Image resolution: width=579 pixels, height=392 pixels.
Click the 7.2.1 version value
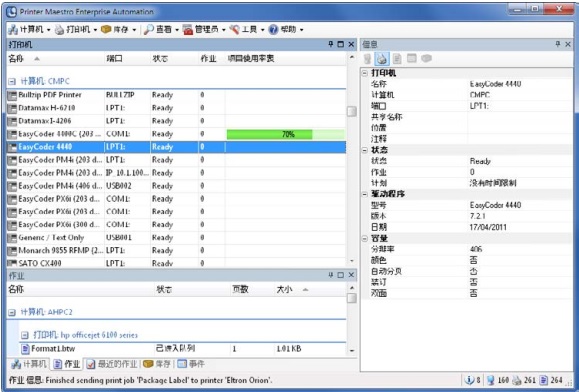pos(477,216)
